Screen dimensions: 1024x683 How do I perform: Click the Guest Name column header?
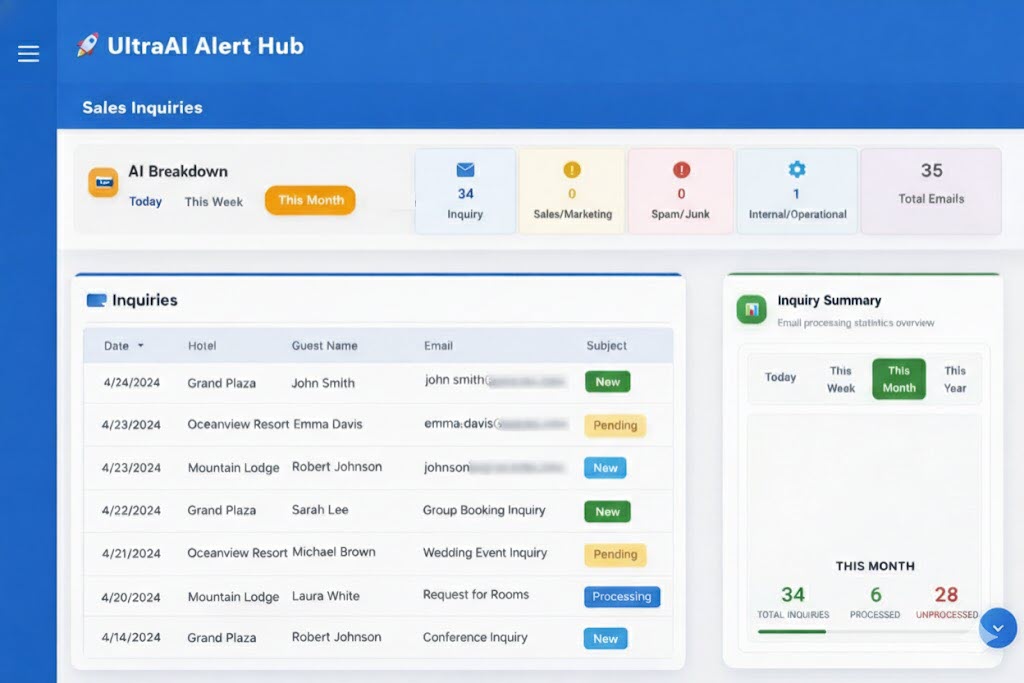point(324,345)
